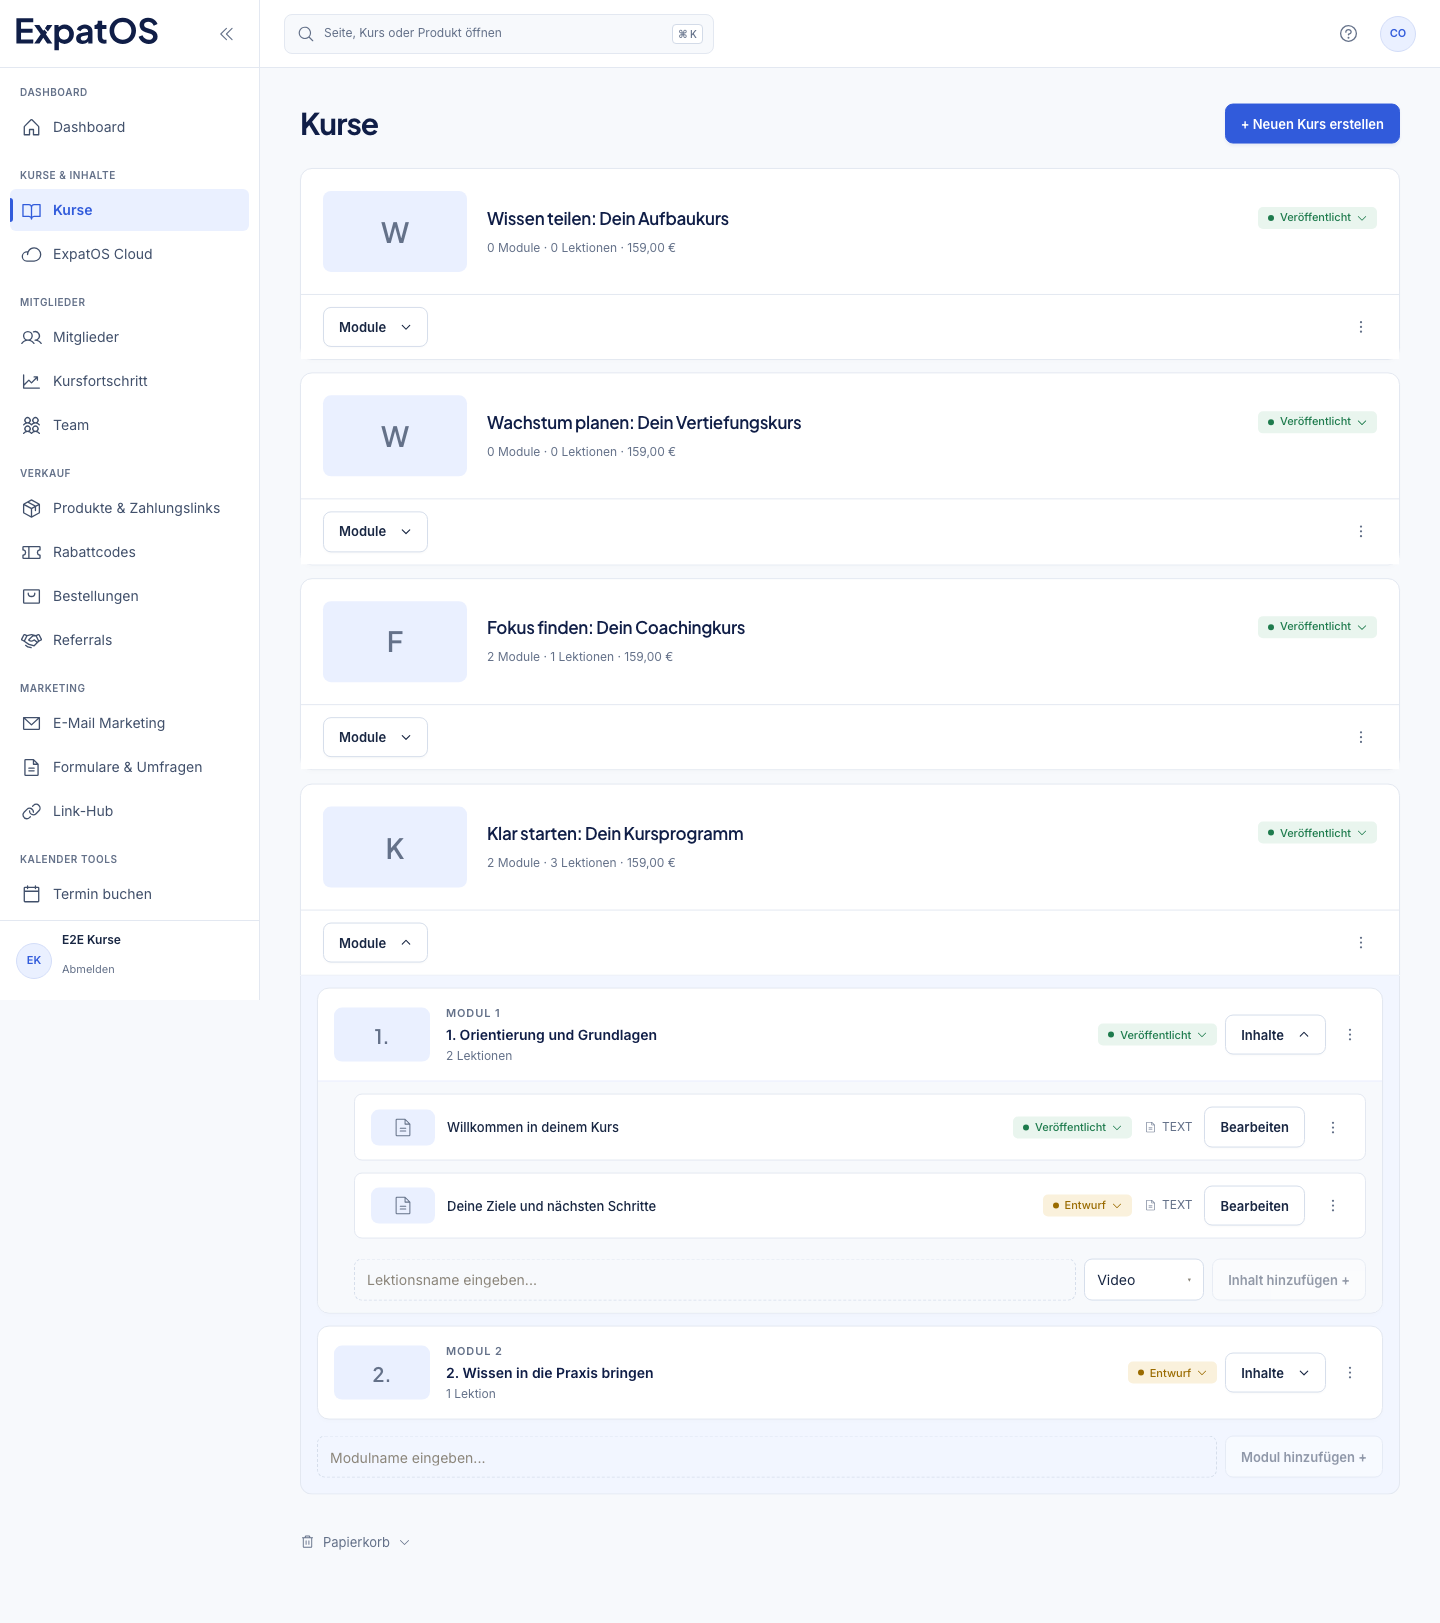Focus the search field at the top
The image size is (1440, 1623).
499,34
